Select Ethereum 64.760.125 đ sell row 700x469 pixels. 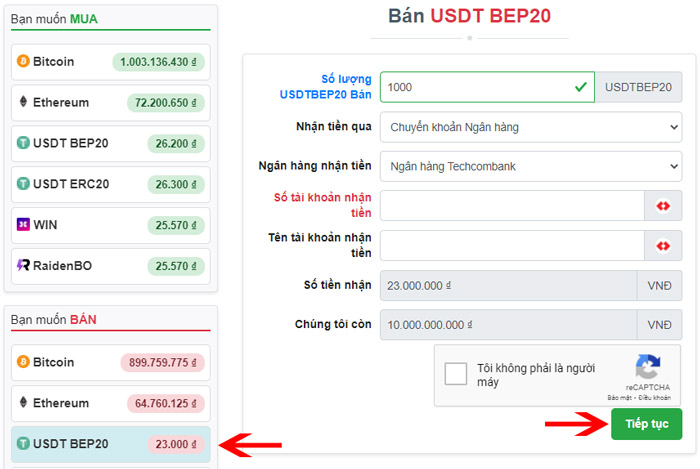point(111,403)
